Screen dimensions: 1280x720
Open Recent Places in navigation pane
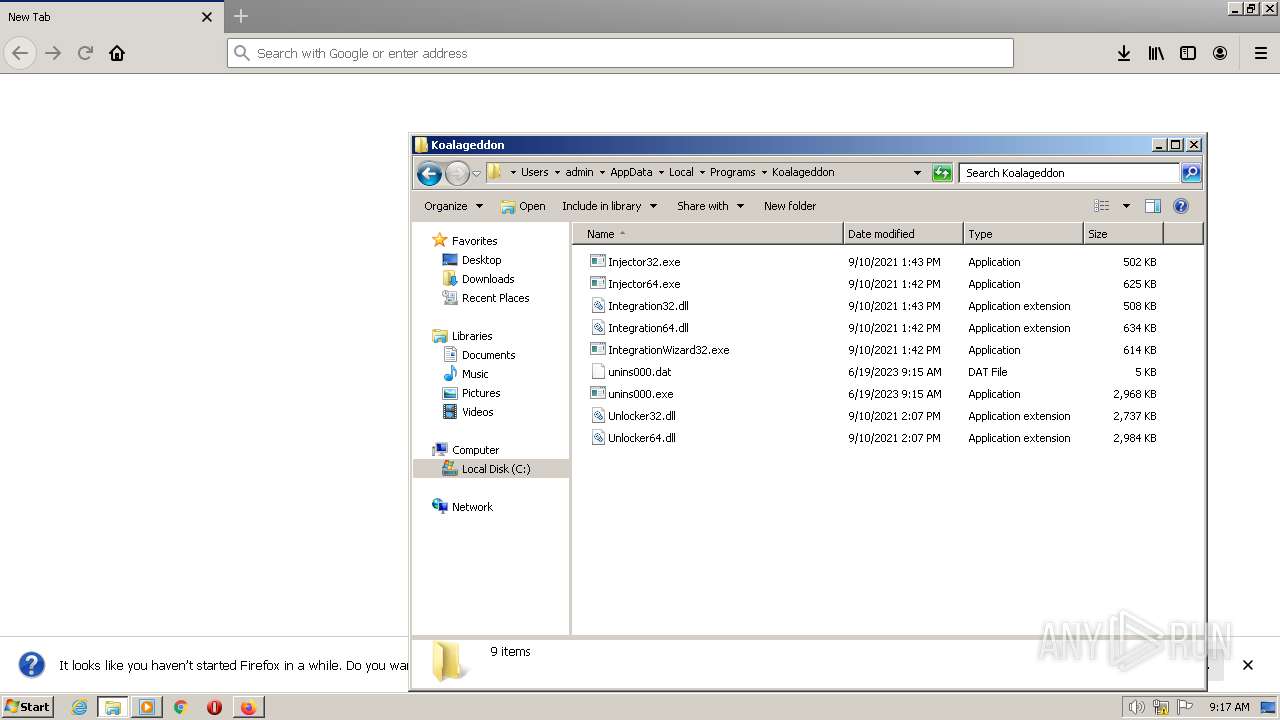pyautogui.click(x=495, y=298)
